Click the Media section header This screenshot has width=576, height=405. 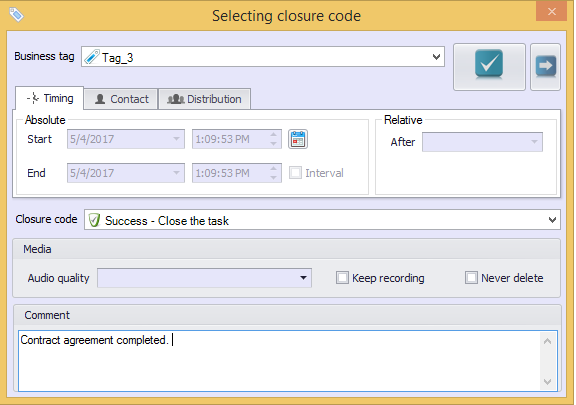(x=287, y=249)
